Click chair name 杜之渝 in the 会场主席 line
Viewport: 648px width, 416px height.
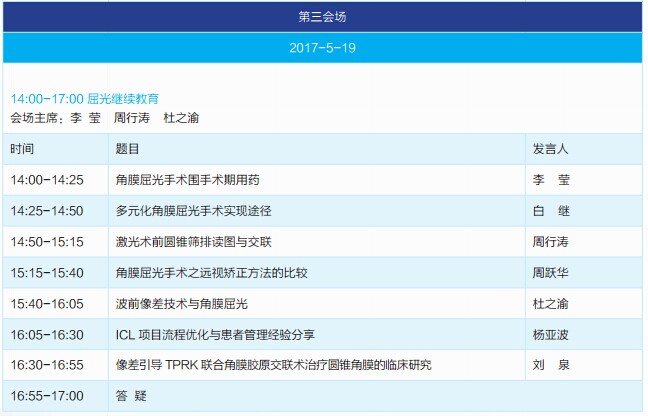coord(181,117)
